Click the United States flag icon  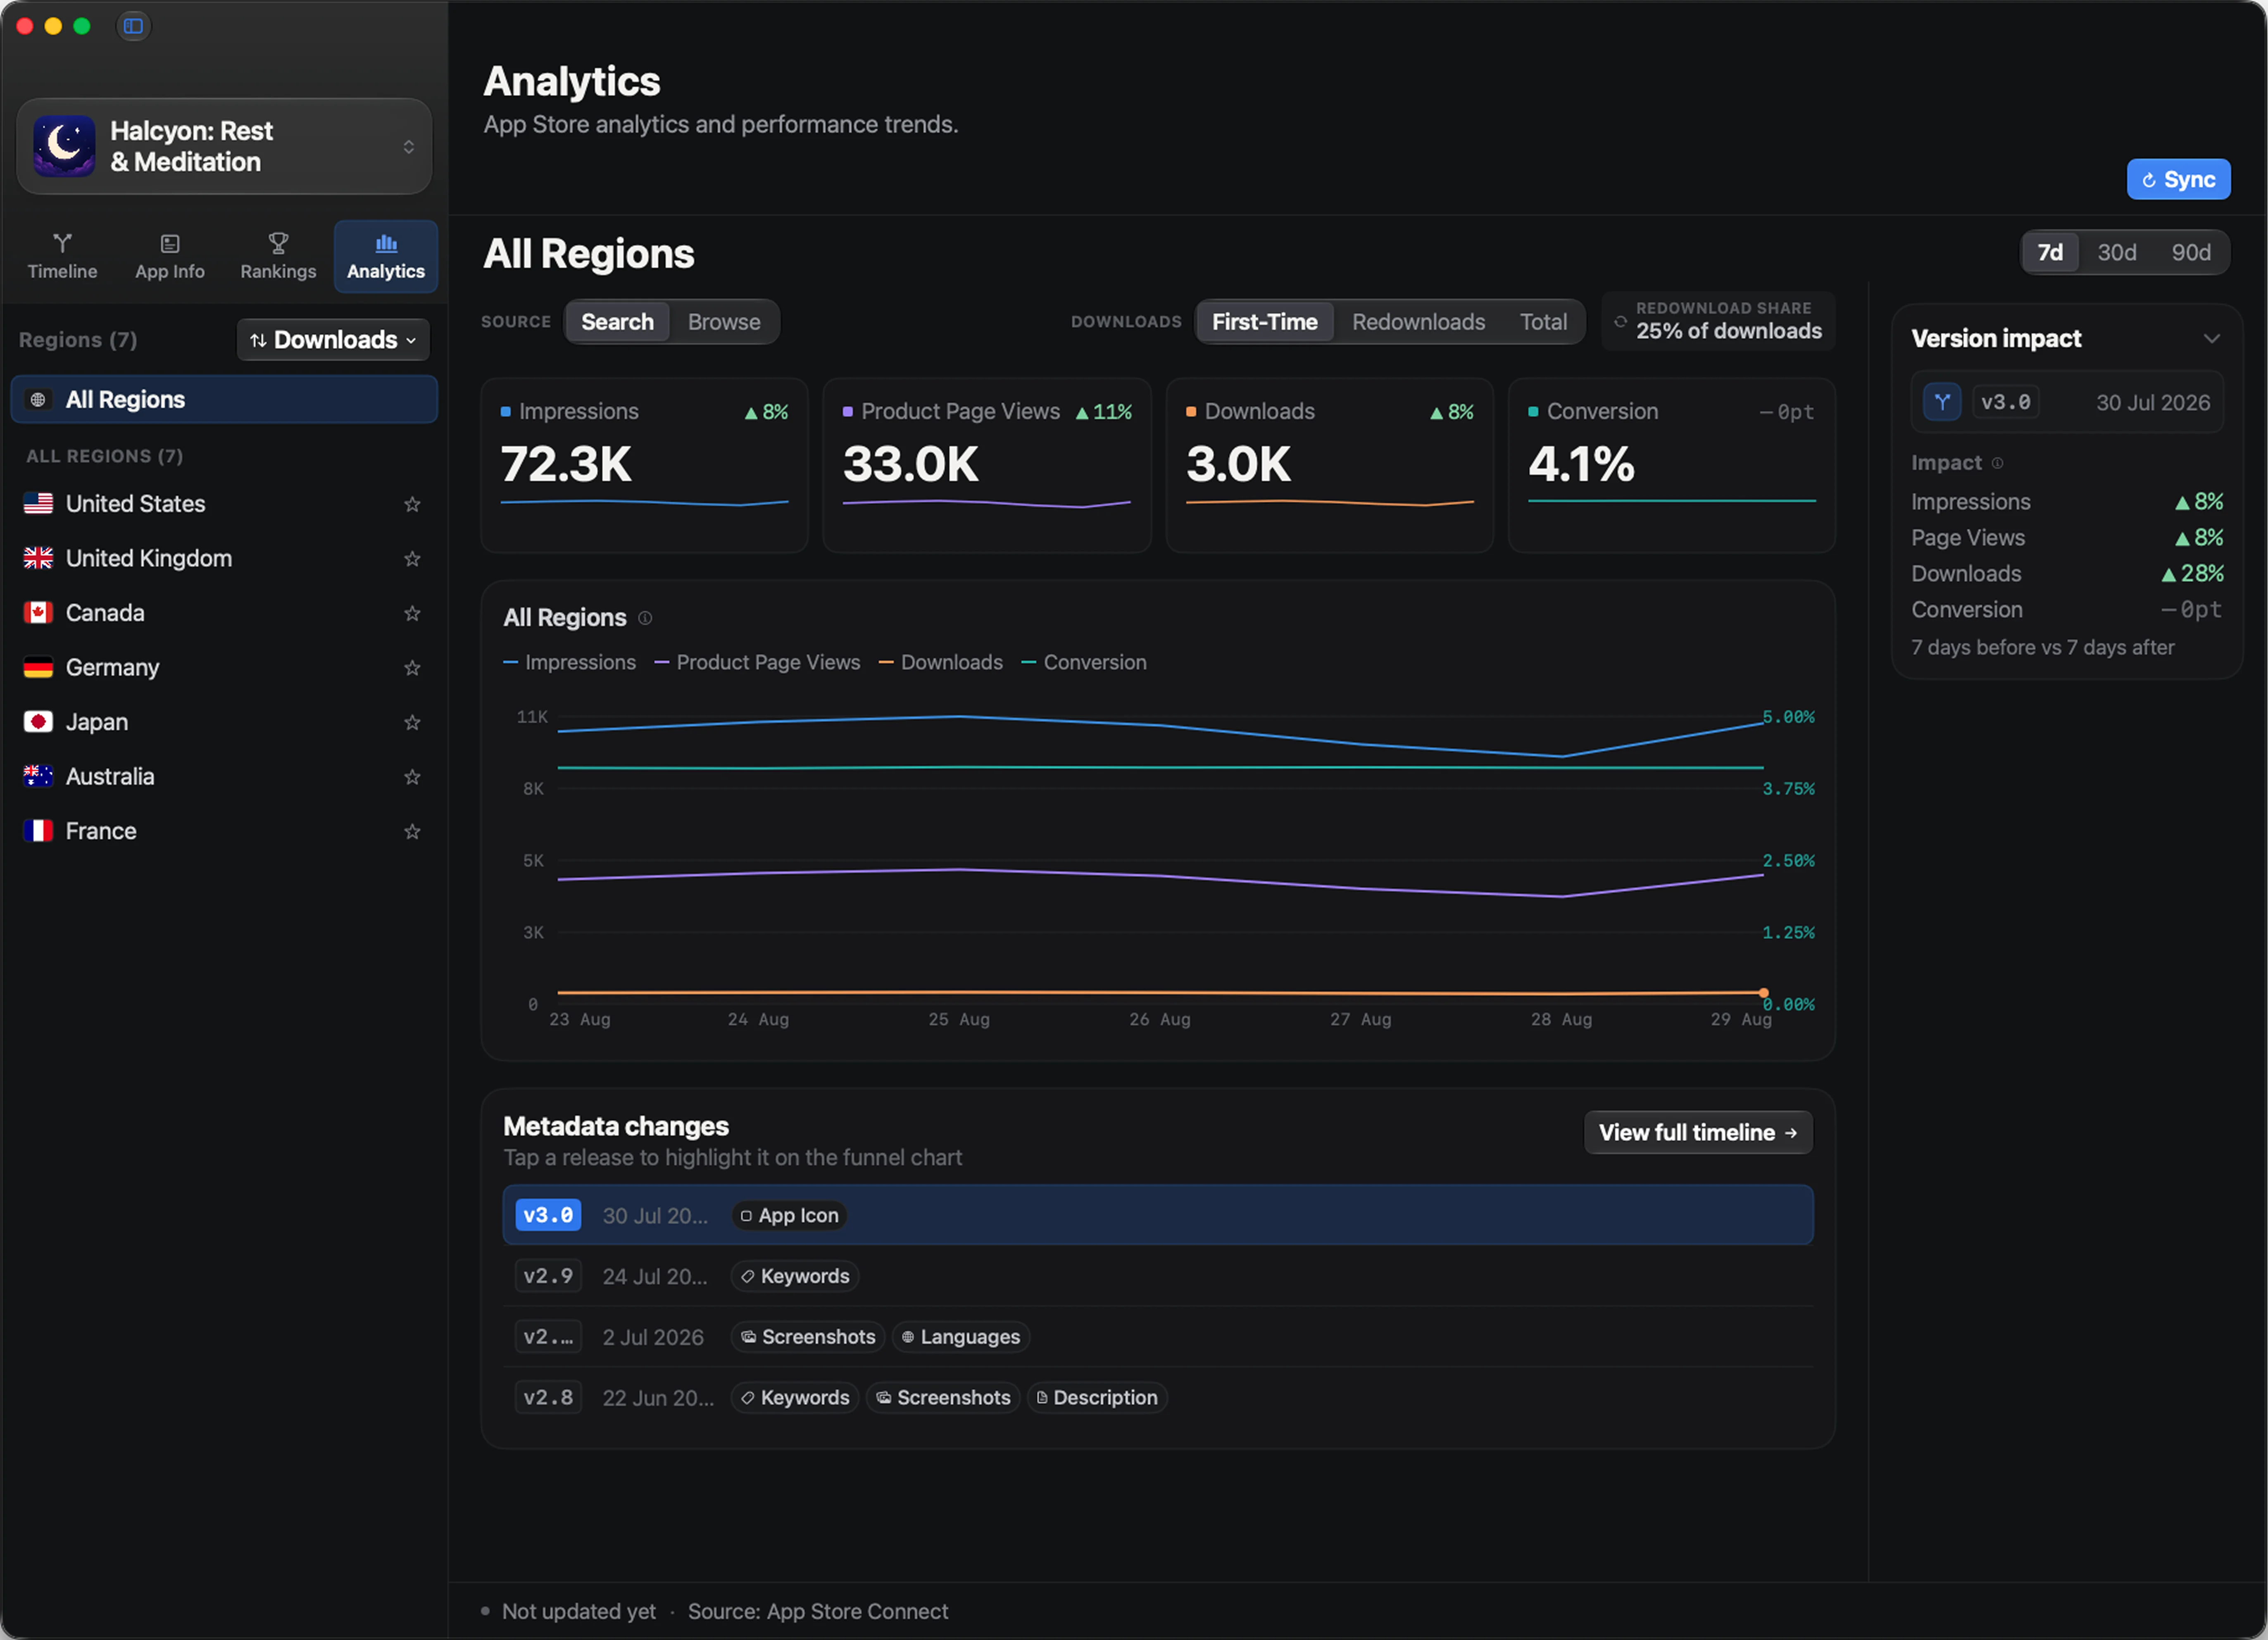(38, 504)
